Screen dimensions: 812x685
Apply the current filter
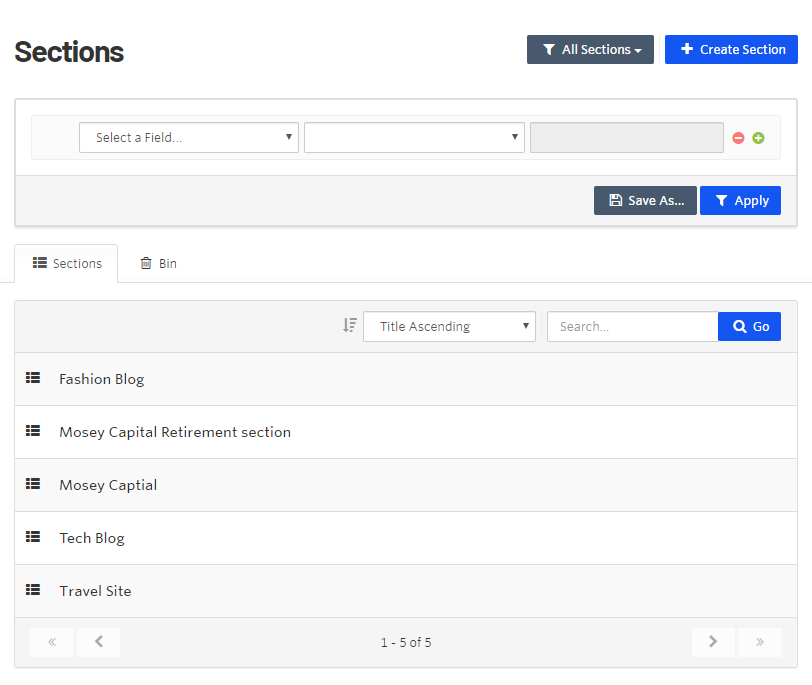(x=740, y=201)
